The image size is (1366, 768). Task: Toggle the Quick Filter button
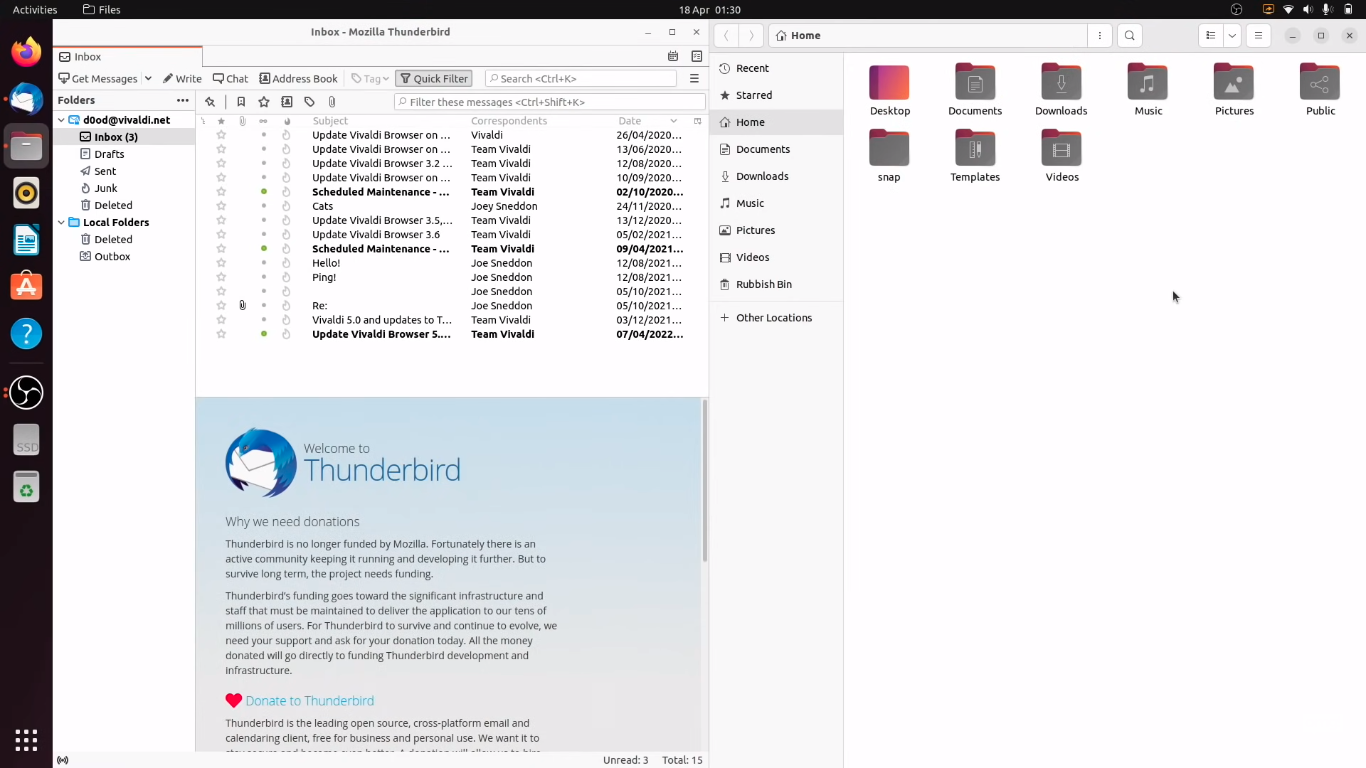(x=433, y=79)
